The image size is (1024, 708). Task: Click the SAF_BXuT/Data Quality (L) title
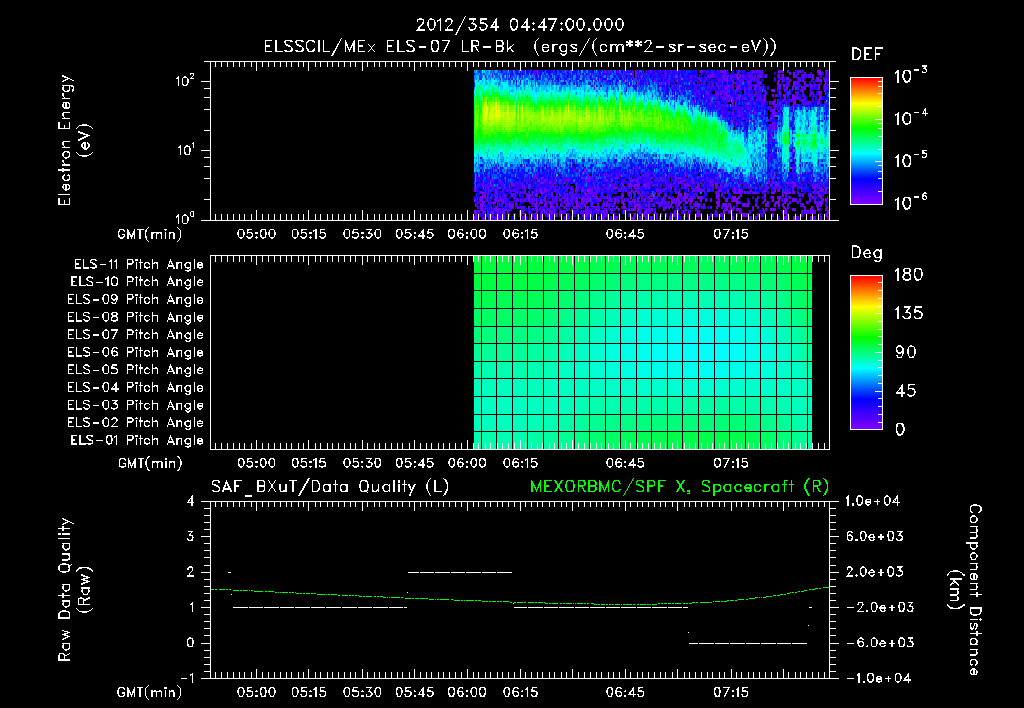330,487
